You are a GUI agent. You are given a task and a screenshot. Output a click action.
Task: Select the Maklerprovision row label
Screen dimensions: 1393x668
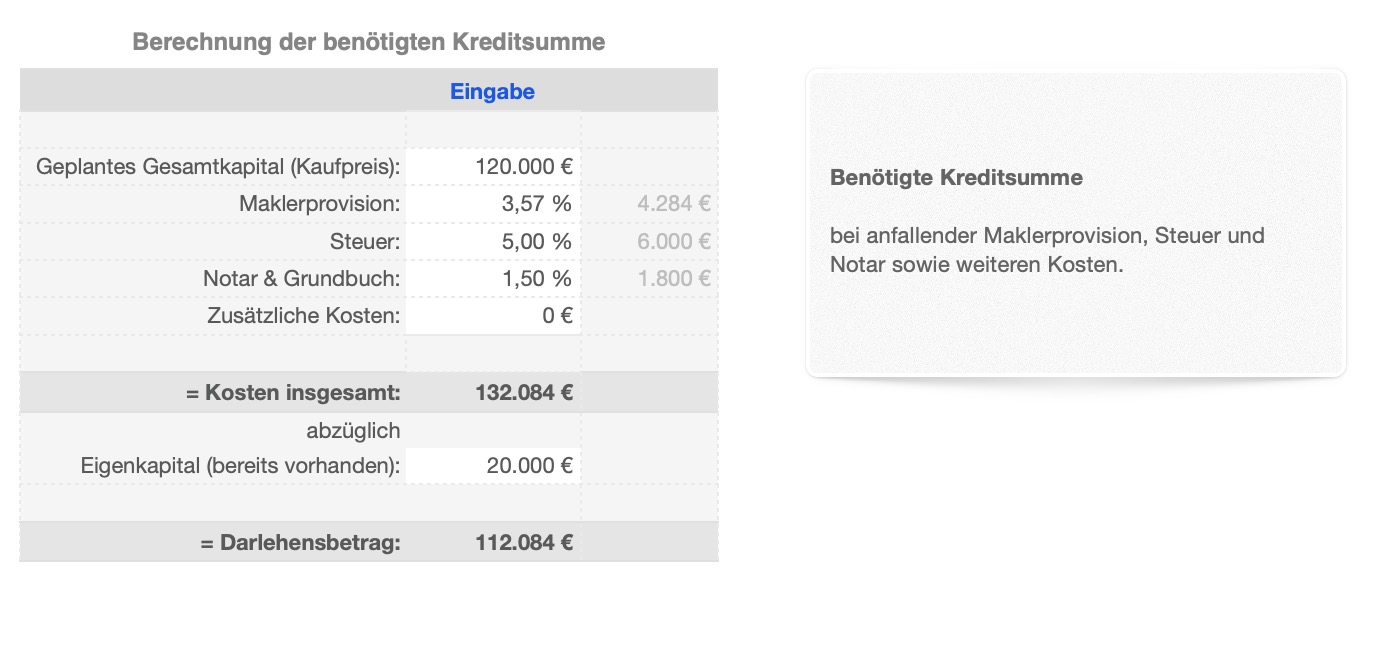[x=319, y=204]
